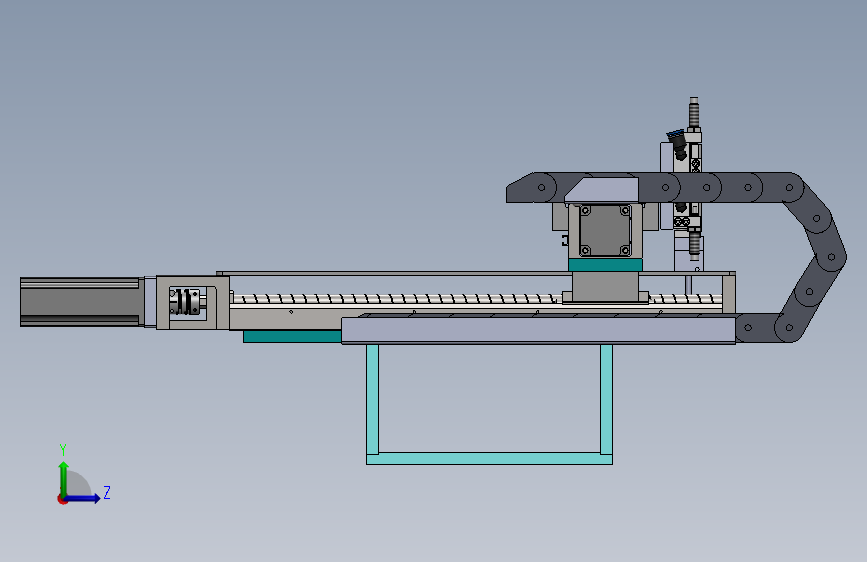867x562 pixels.
Task: Select the teal plate beneath the carriage motor
Action: point(605,265)
